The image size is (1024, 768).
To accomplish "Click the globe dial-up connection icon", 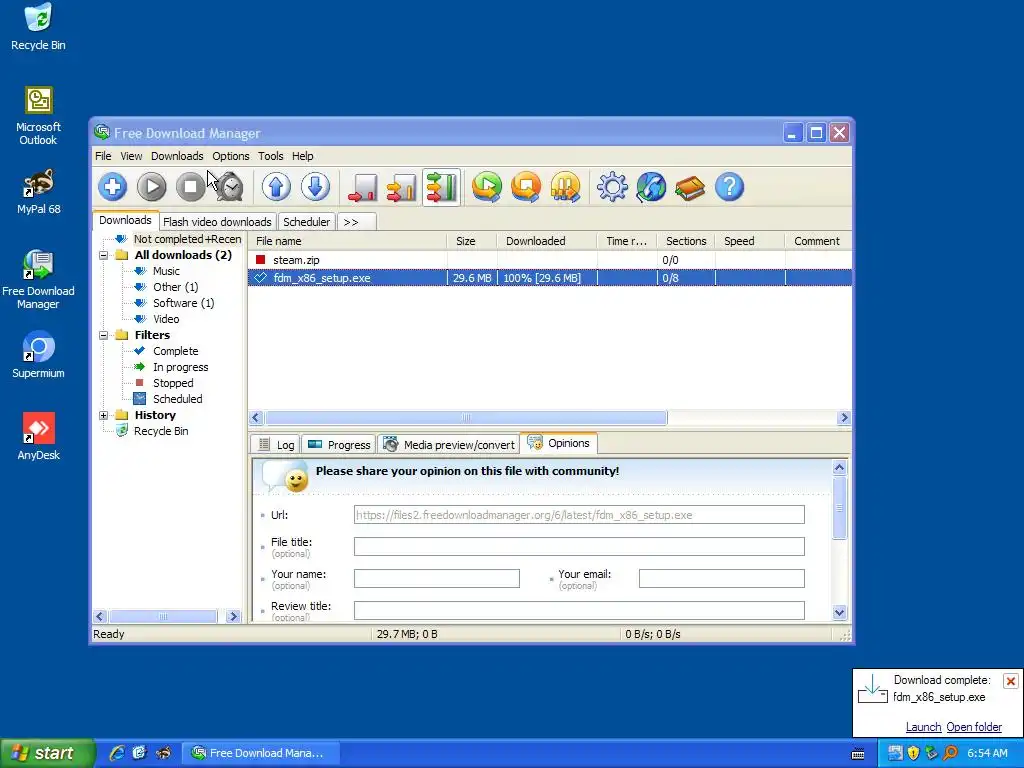I will click(x=651, y=187).
